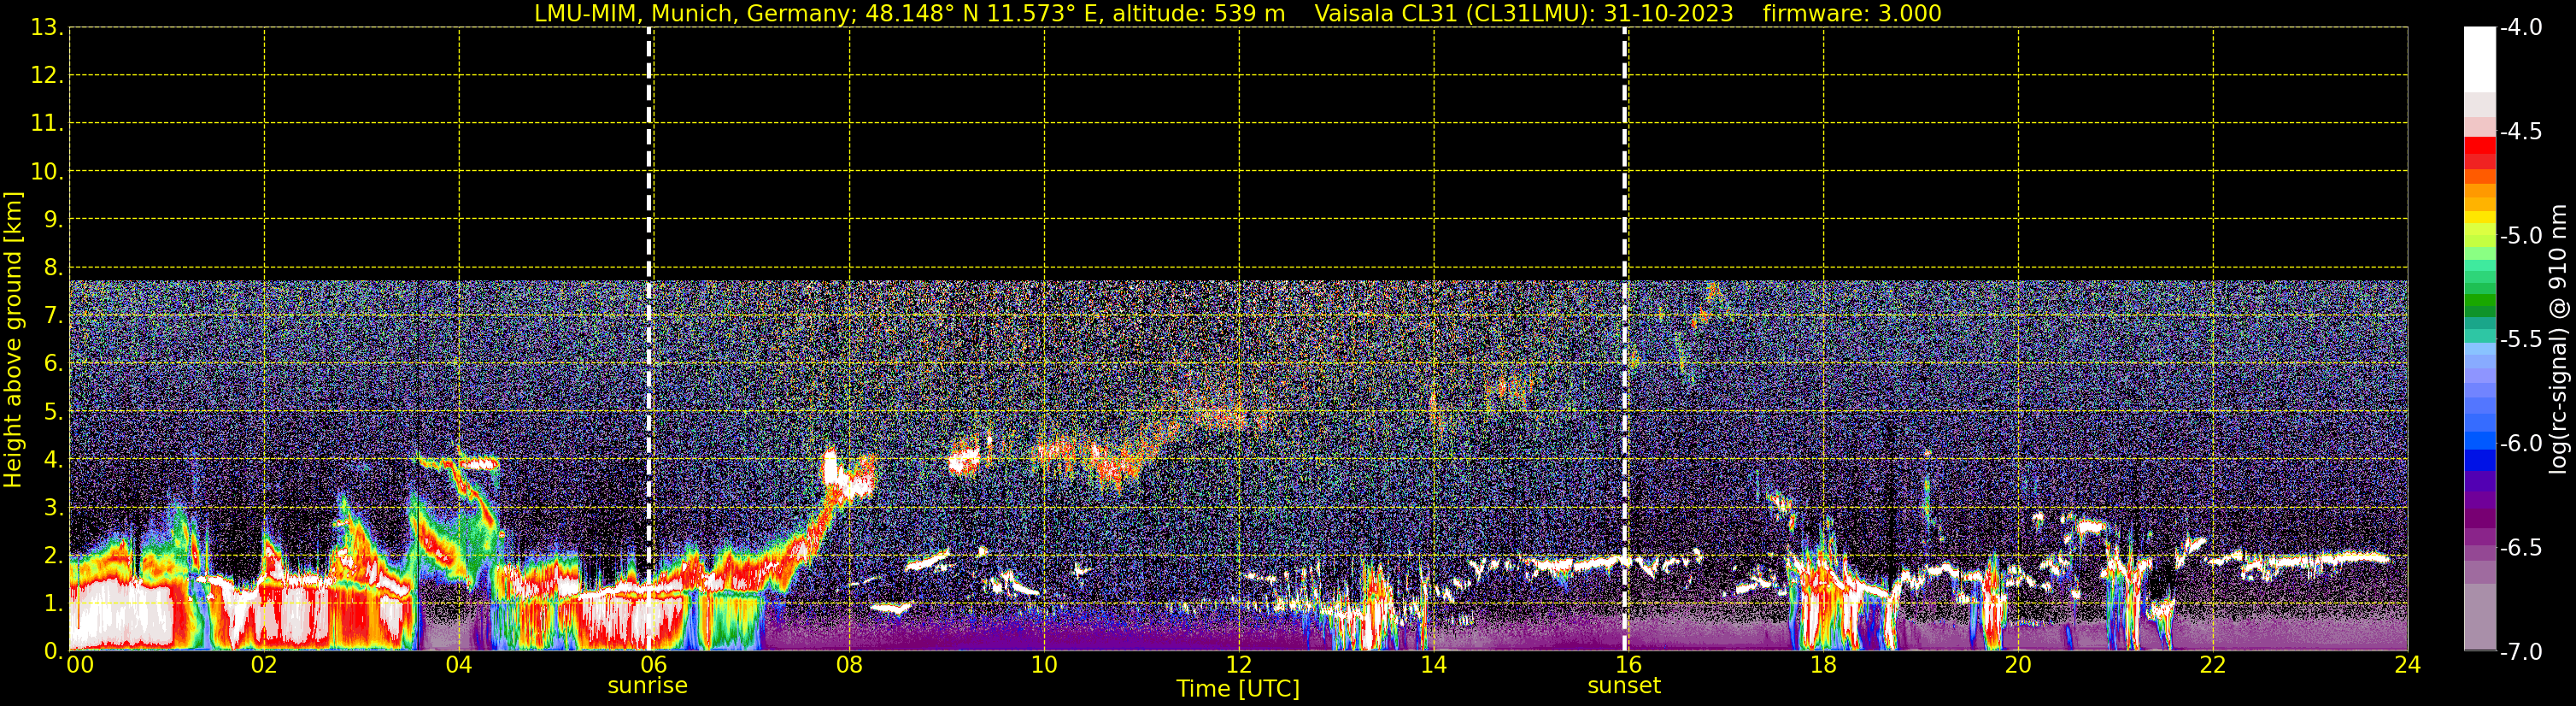Image resolution: width=2576 pixels, height=706 pixels.
Task: Click the x-axis tick label '02'
Action: [264, 665]
